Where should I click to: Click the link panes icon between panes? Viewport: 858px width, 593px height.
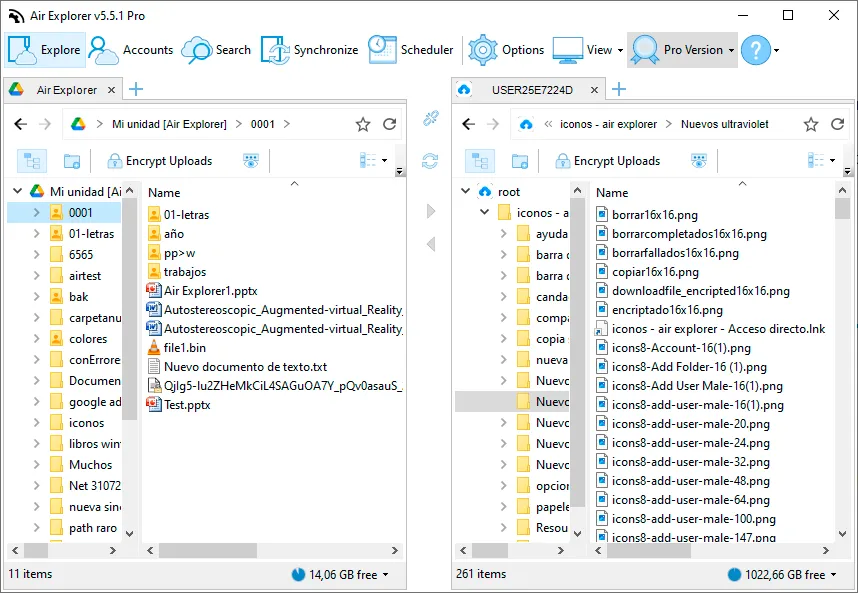[431, 118]
